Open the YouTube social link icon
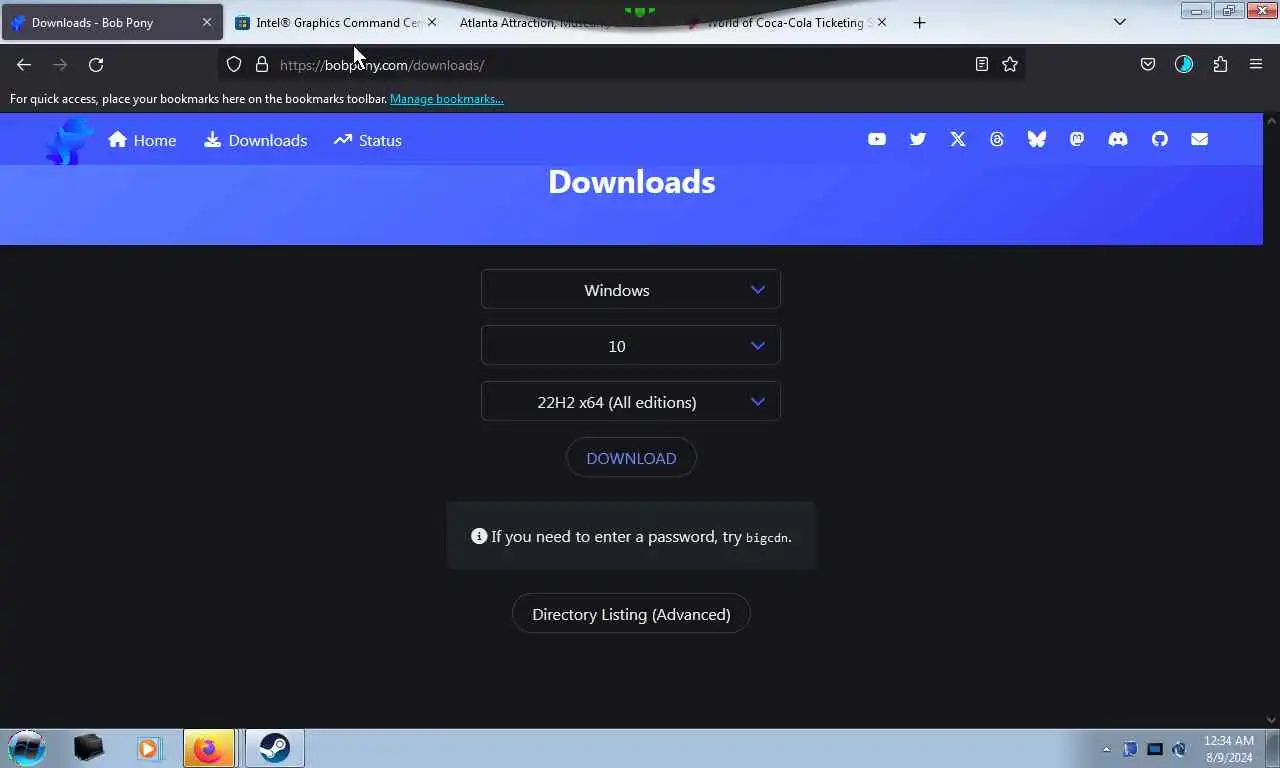This screenshot has width=1280, height=768. (877, 140)
